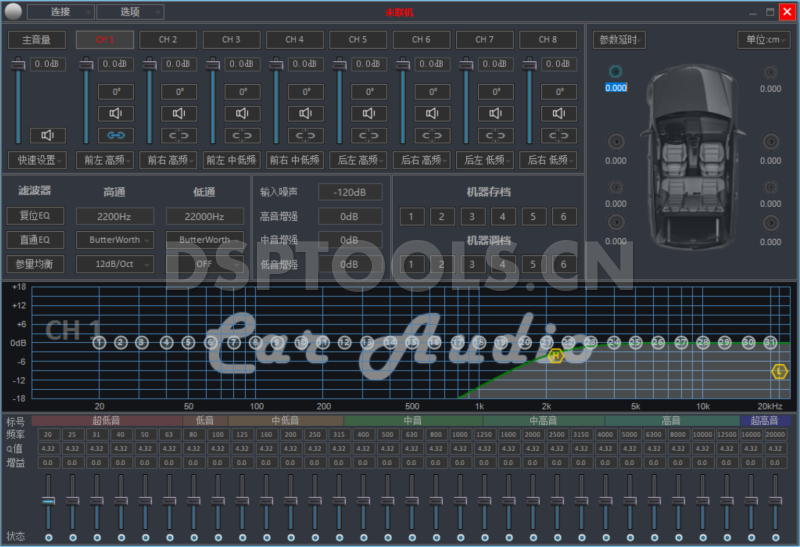This screenshot has width=800, height=547.
Task: Toggle CH 1 link chain icon
Action: pos(116,135)
